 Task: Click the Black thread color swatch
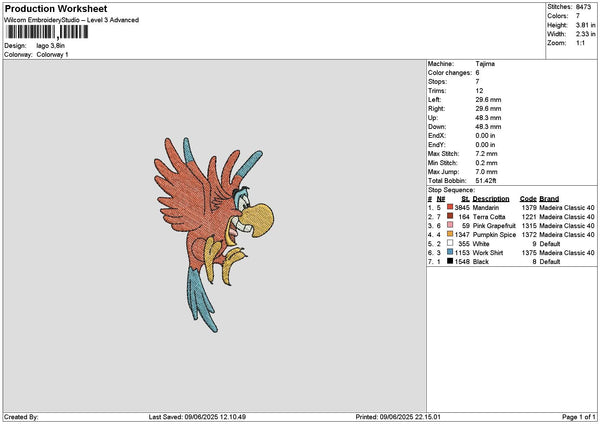(450, 261)
